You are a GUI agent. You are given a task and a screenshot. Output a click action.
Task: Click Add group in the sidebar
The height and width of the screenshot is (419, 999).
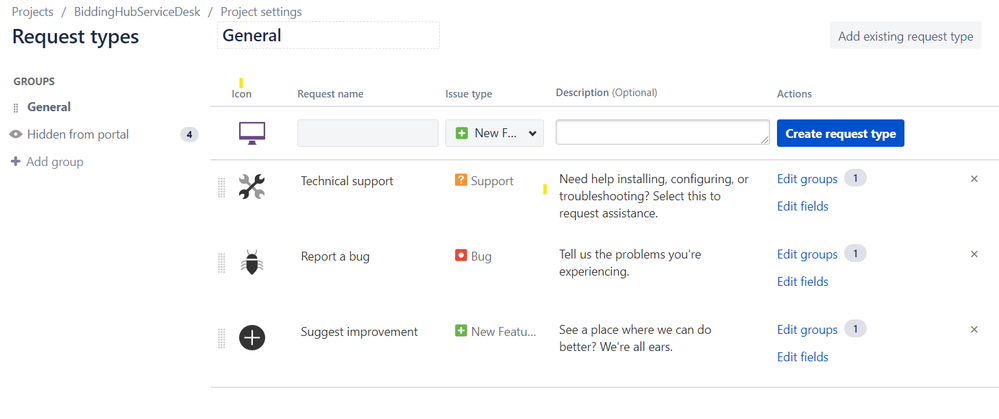point(55,162)
